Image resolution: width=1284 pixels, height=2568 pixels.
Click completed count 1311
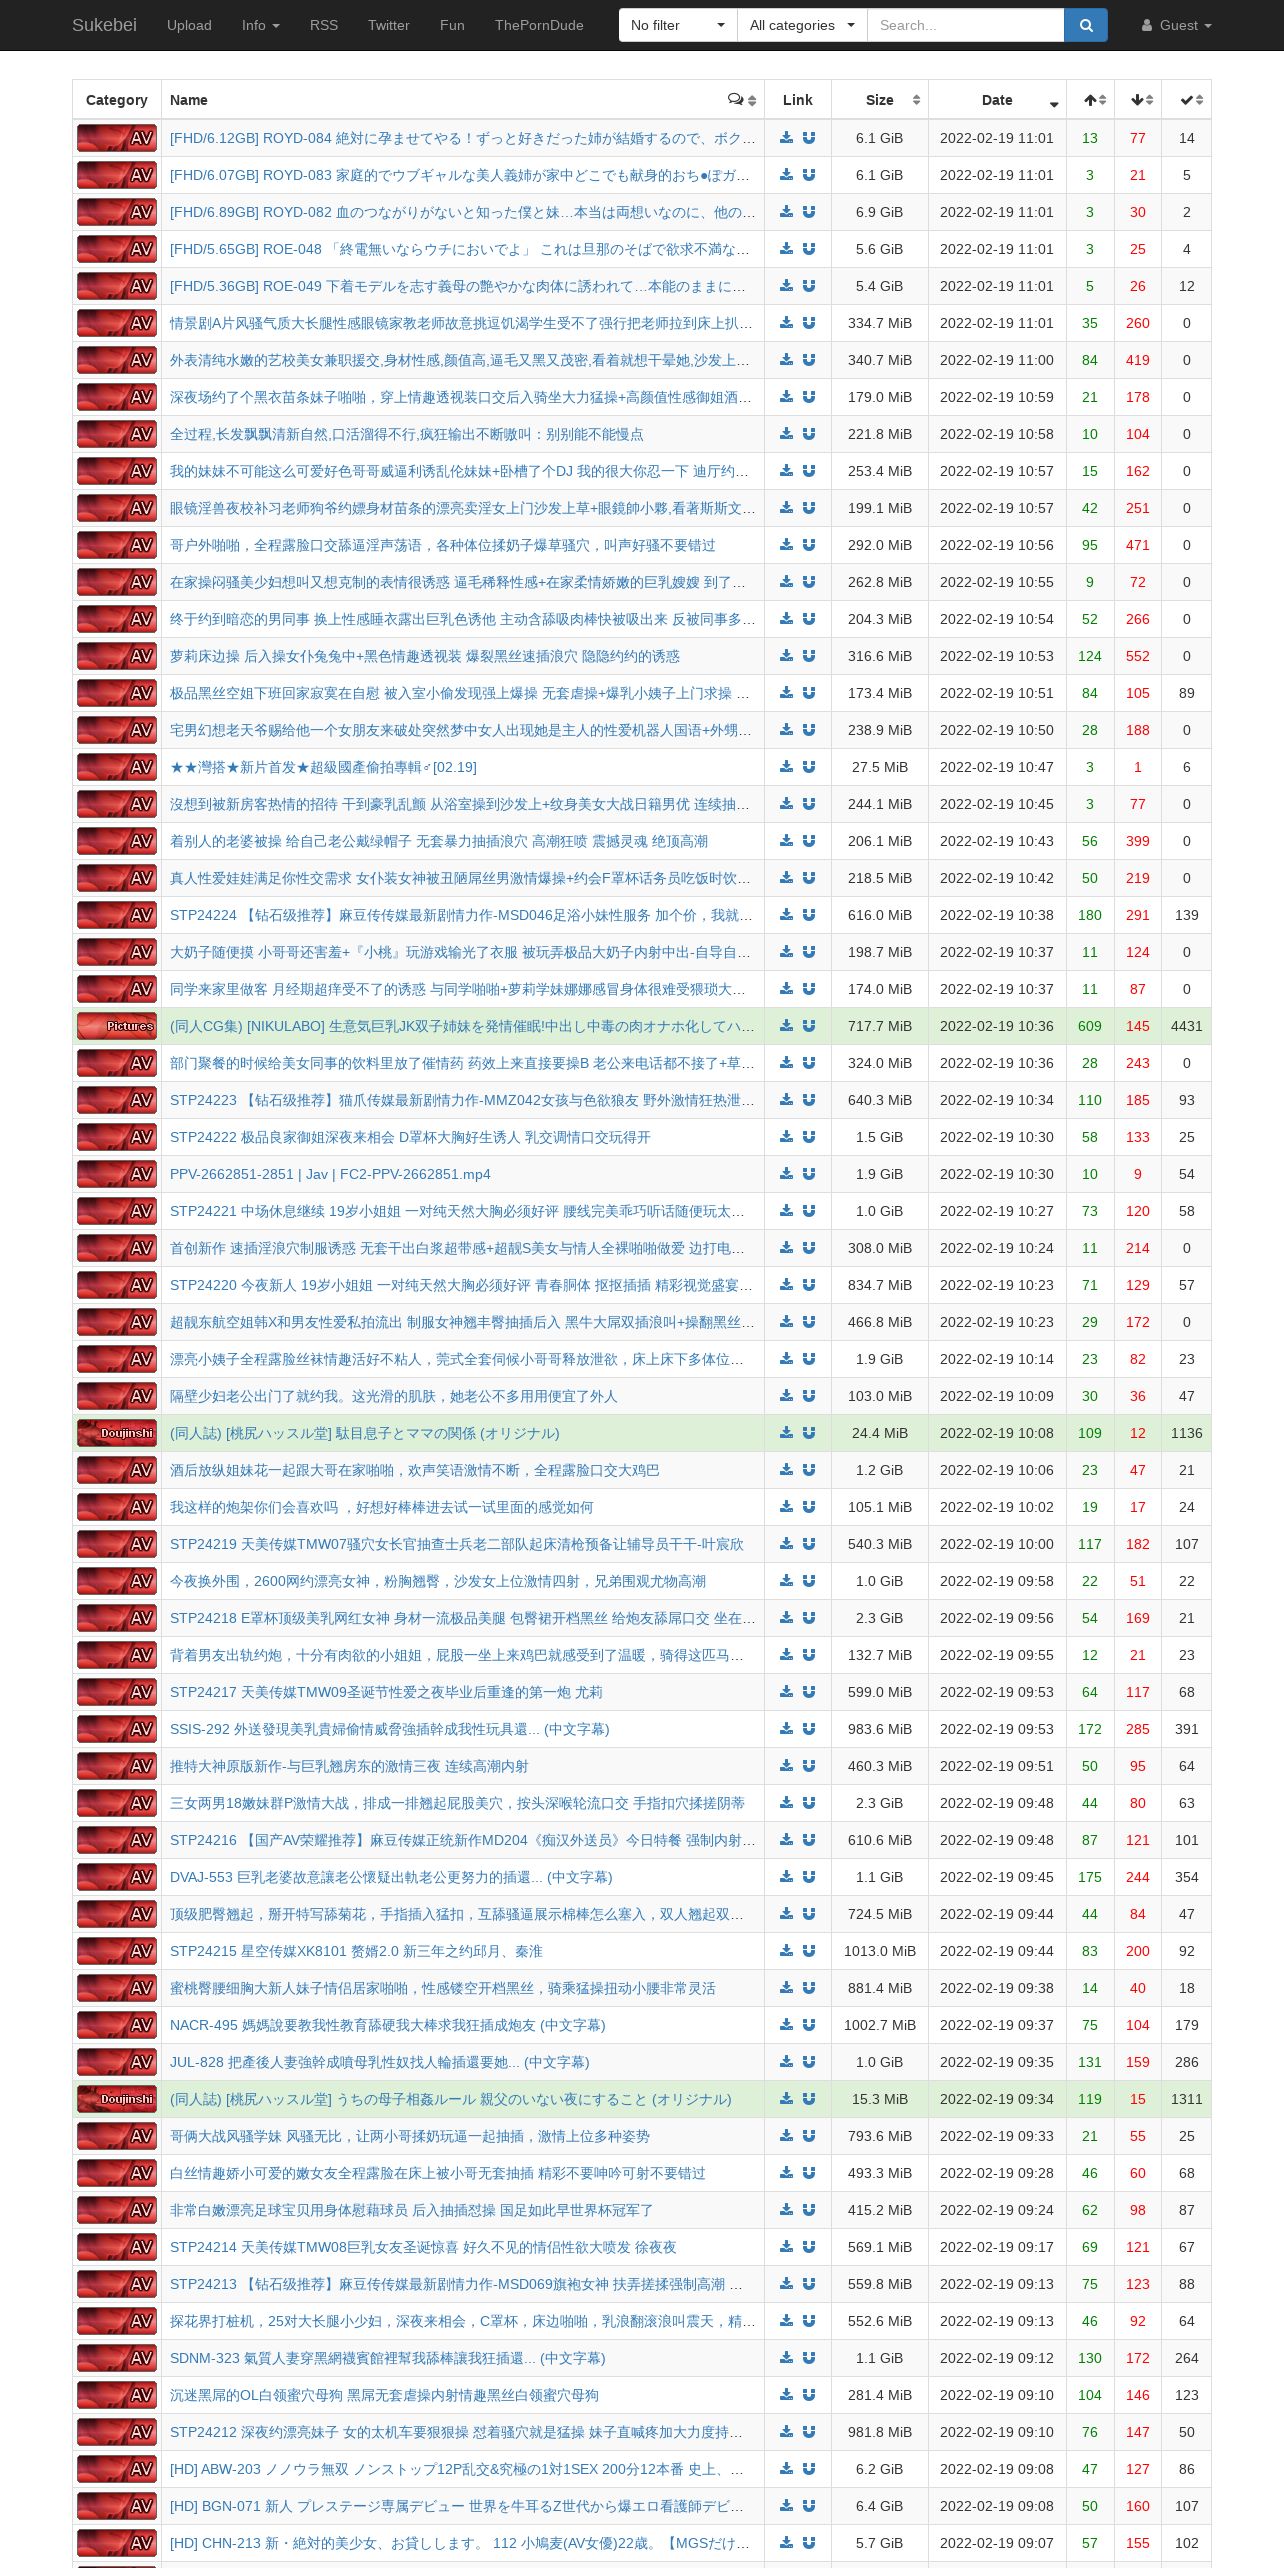coord(1187,2099)
